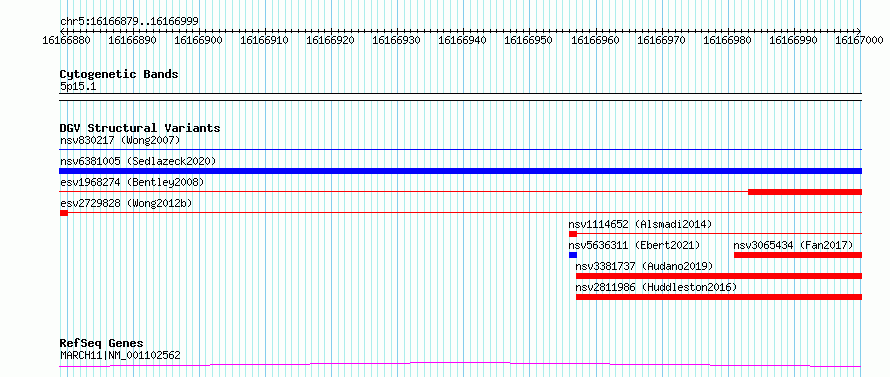This screenshot has width=890, height=377.
Task: Click ruler position 16166880
Action: (x=67, y=40)
